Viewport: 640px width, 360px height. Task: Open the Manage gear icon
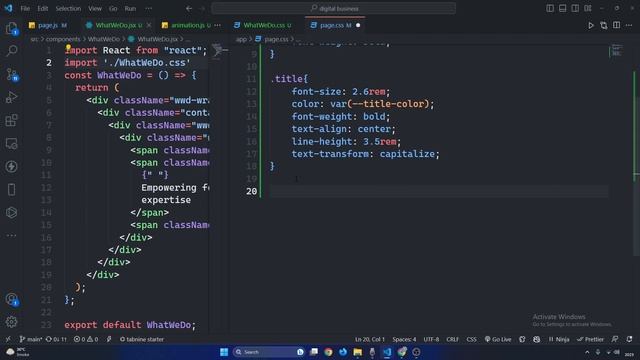tap(11, 322)
